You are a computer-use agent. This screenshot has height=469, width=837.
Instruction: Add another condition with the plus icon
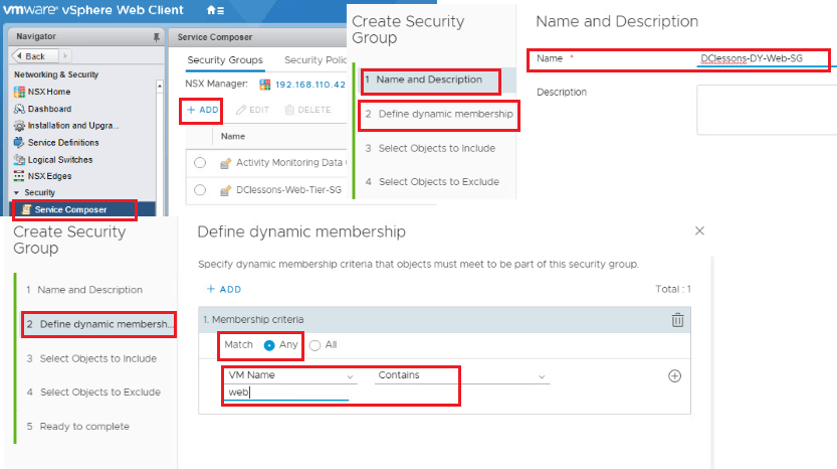pyautogui.click(x=675, y=376)
